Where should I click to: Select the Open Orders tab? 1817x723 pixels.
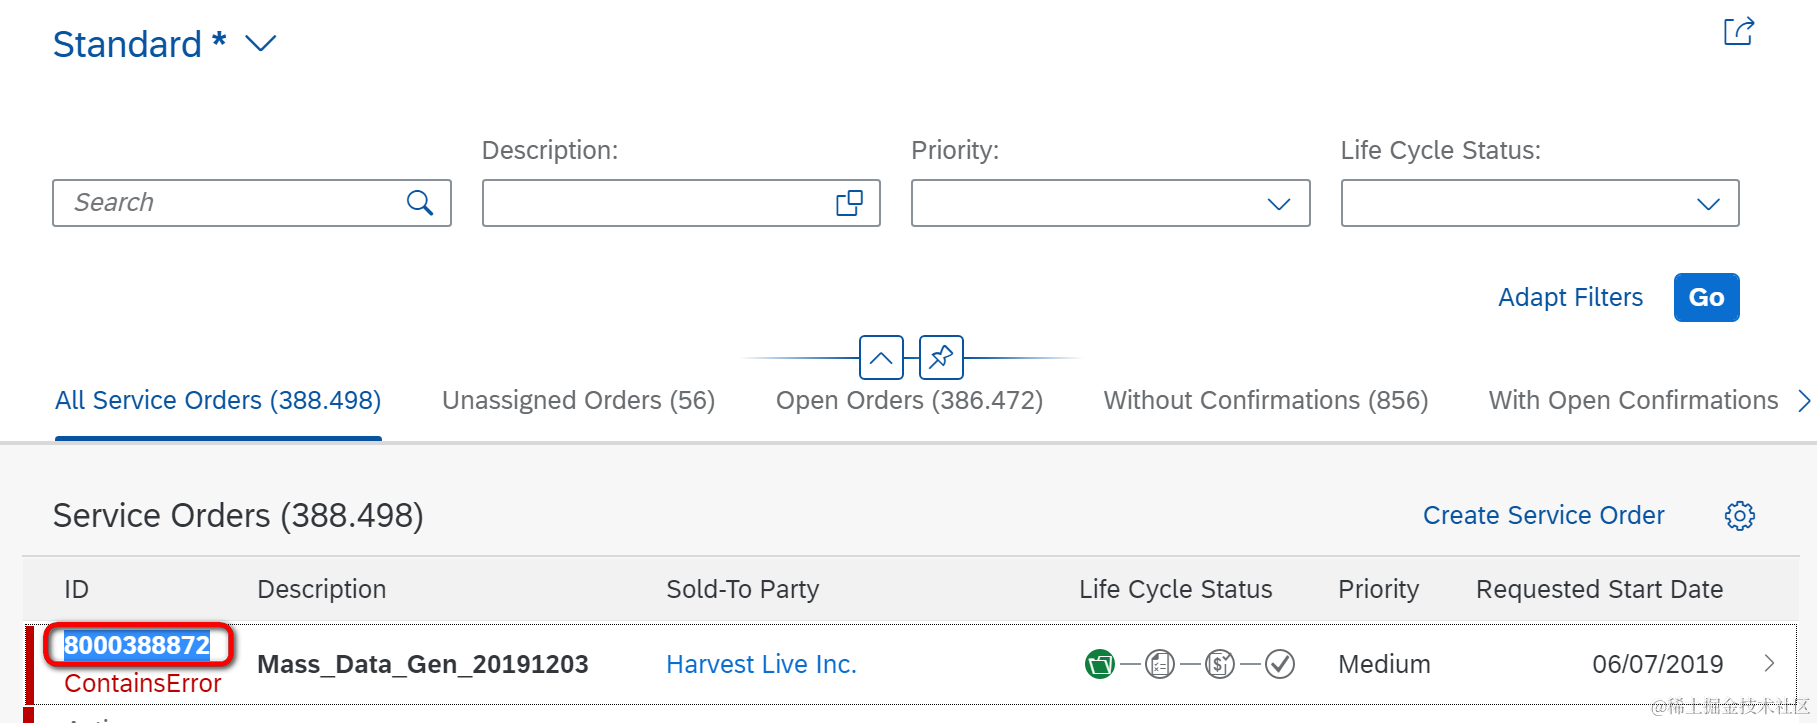[909, 401]
